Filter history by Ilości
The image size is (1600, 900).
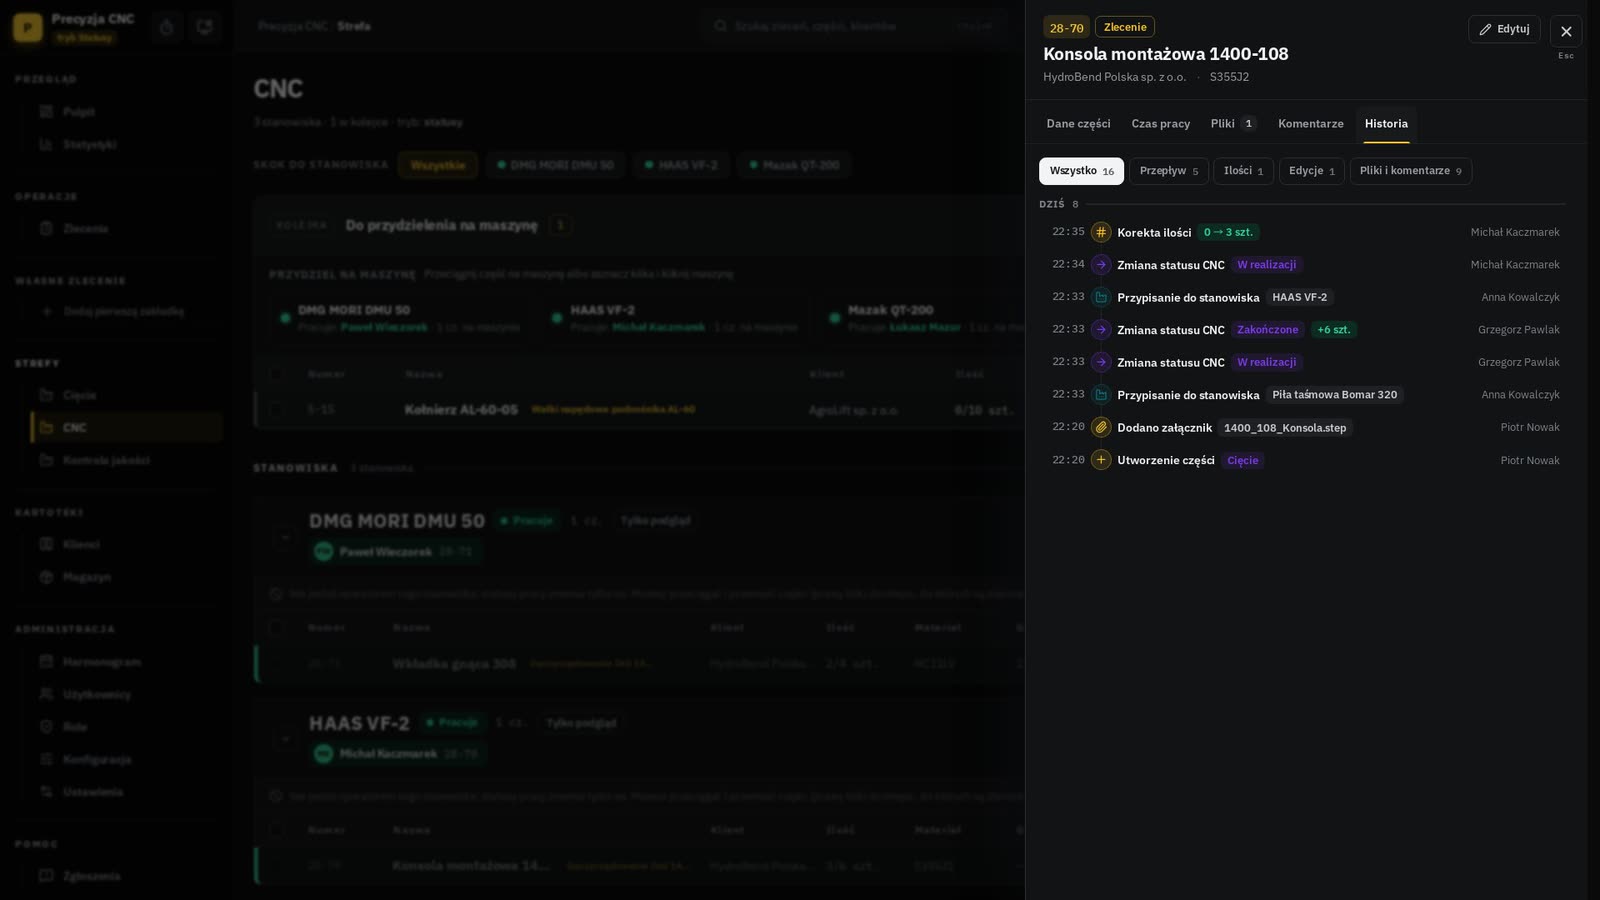1243,171
